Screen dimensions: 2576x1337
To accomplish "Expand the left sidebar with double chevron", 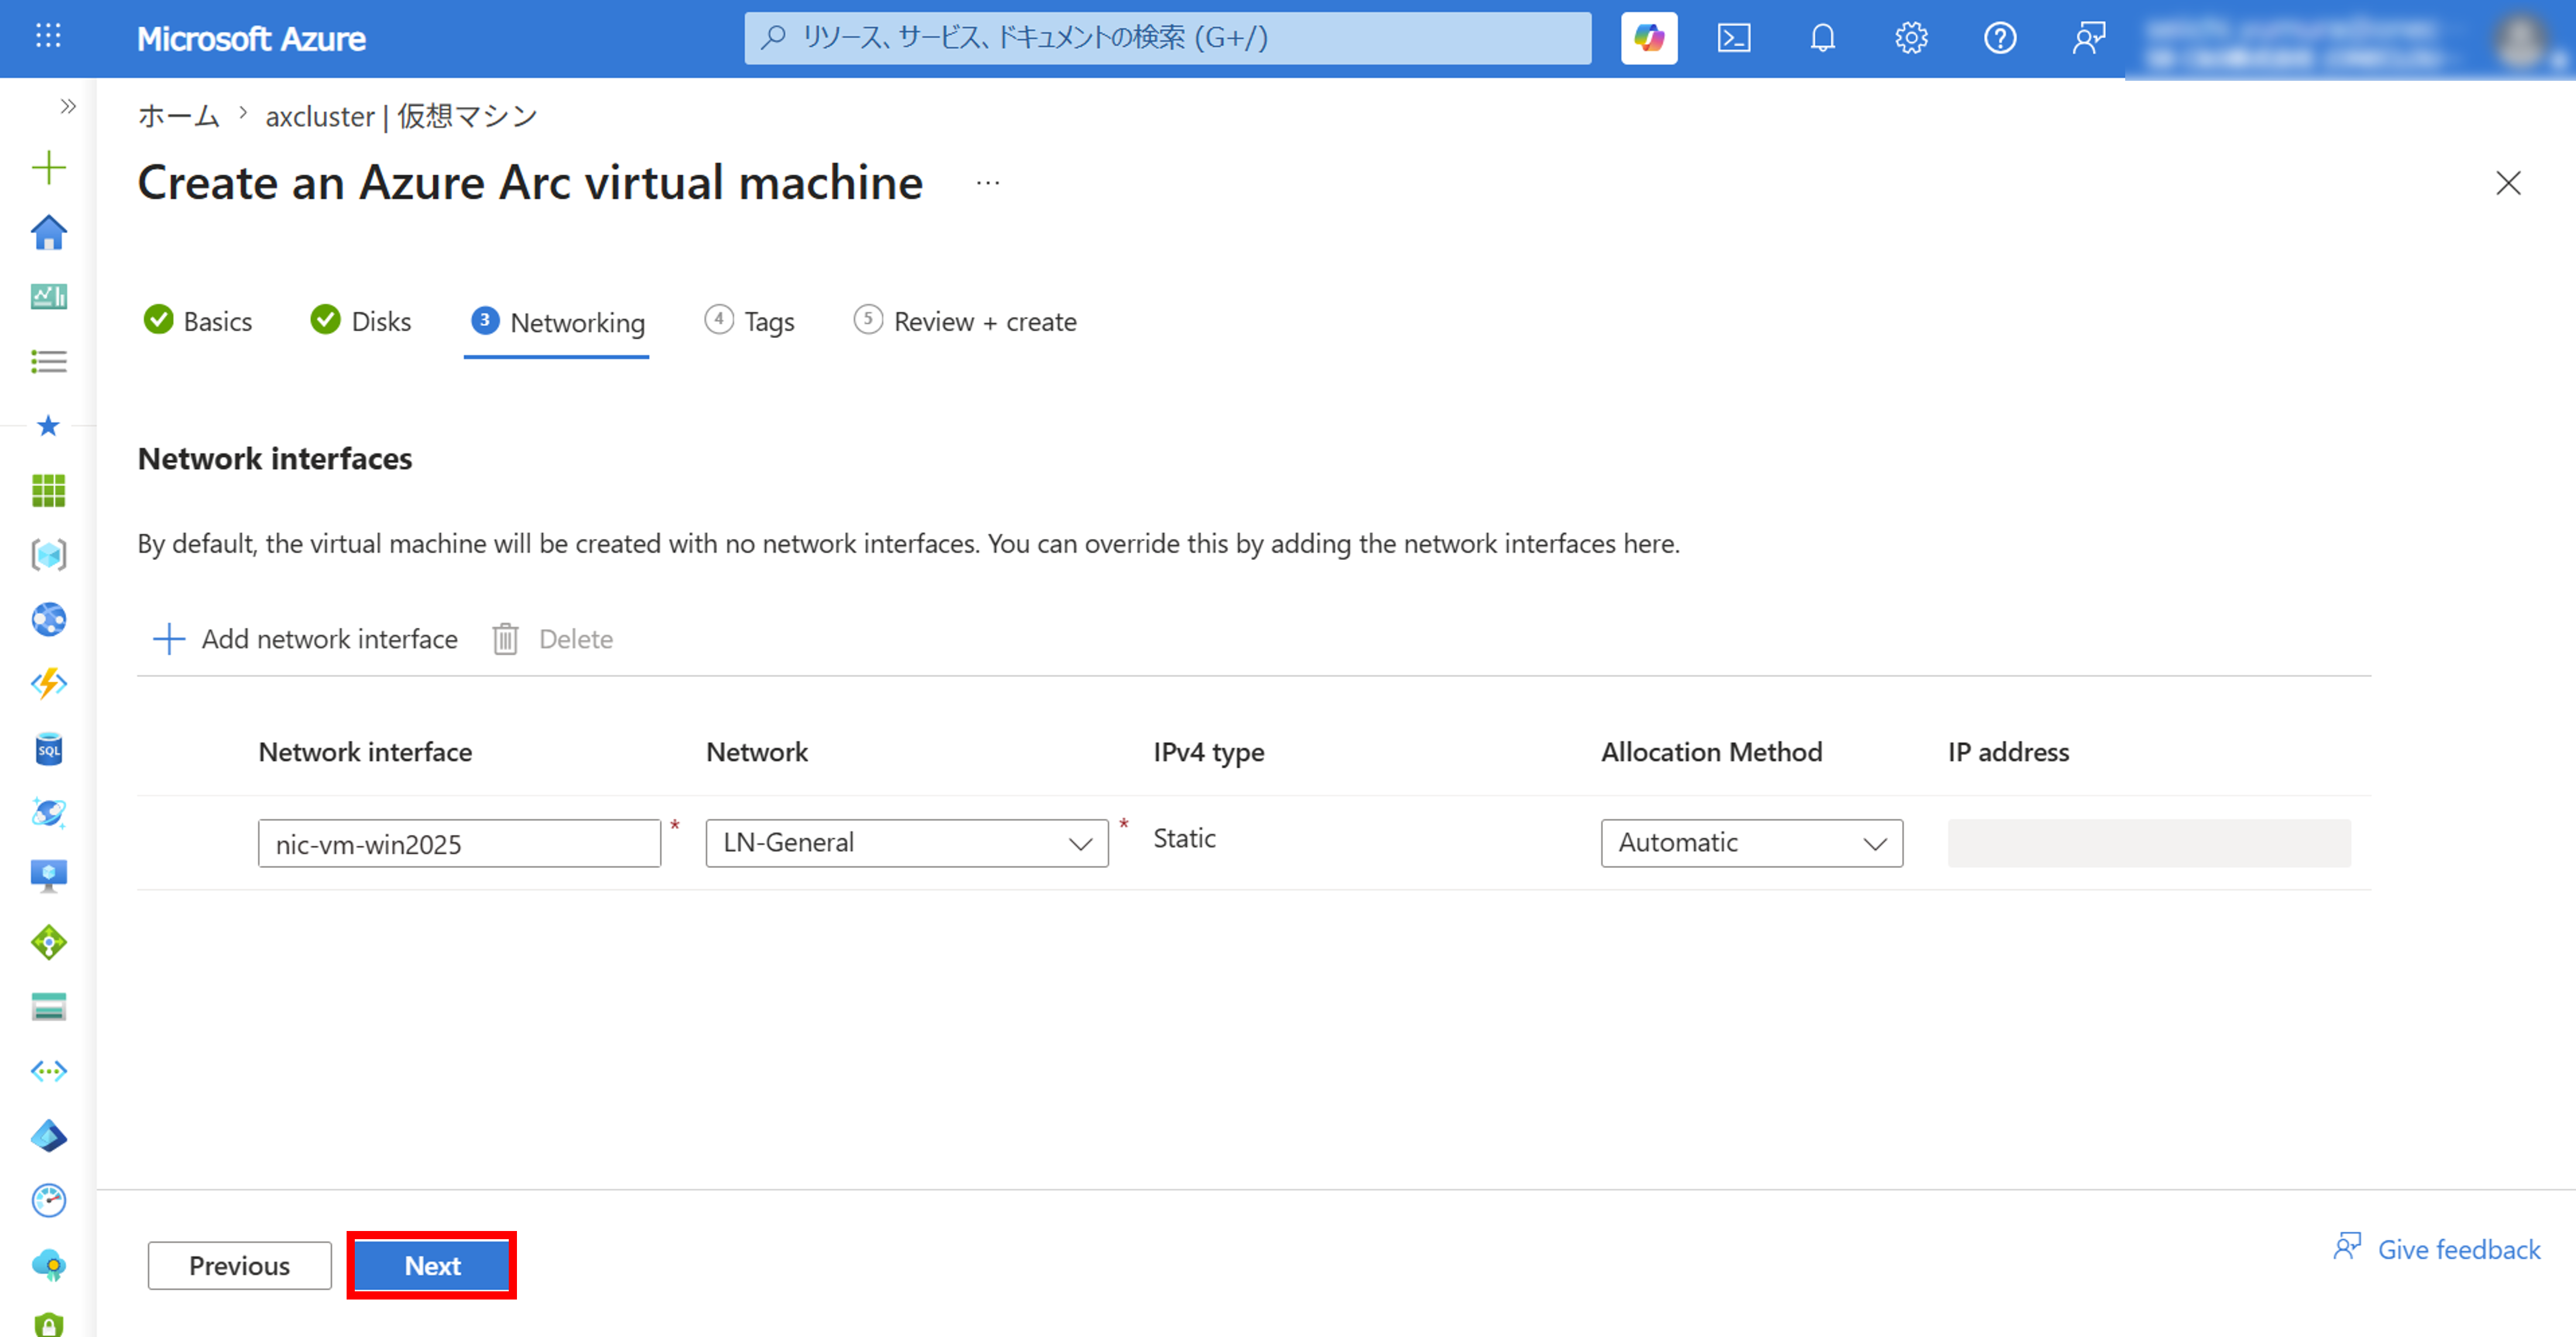I will (x=68, y=106).
